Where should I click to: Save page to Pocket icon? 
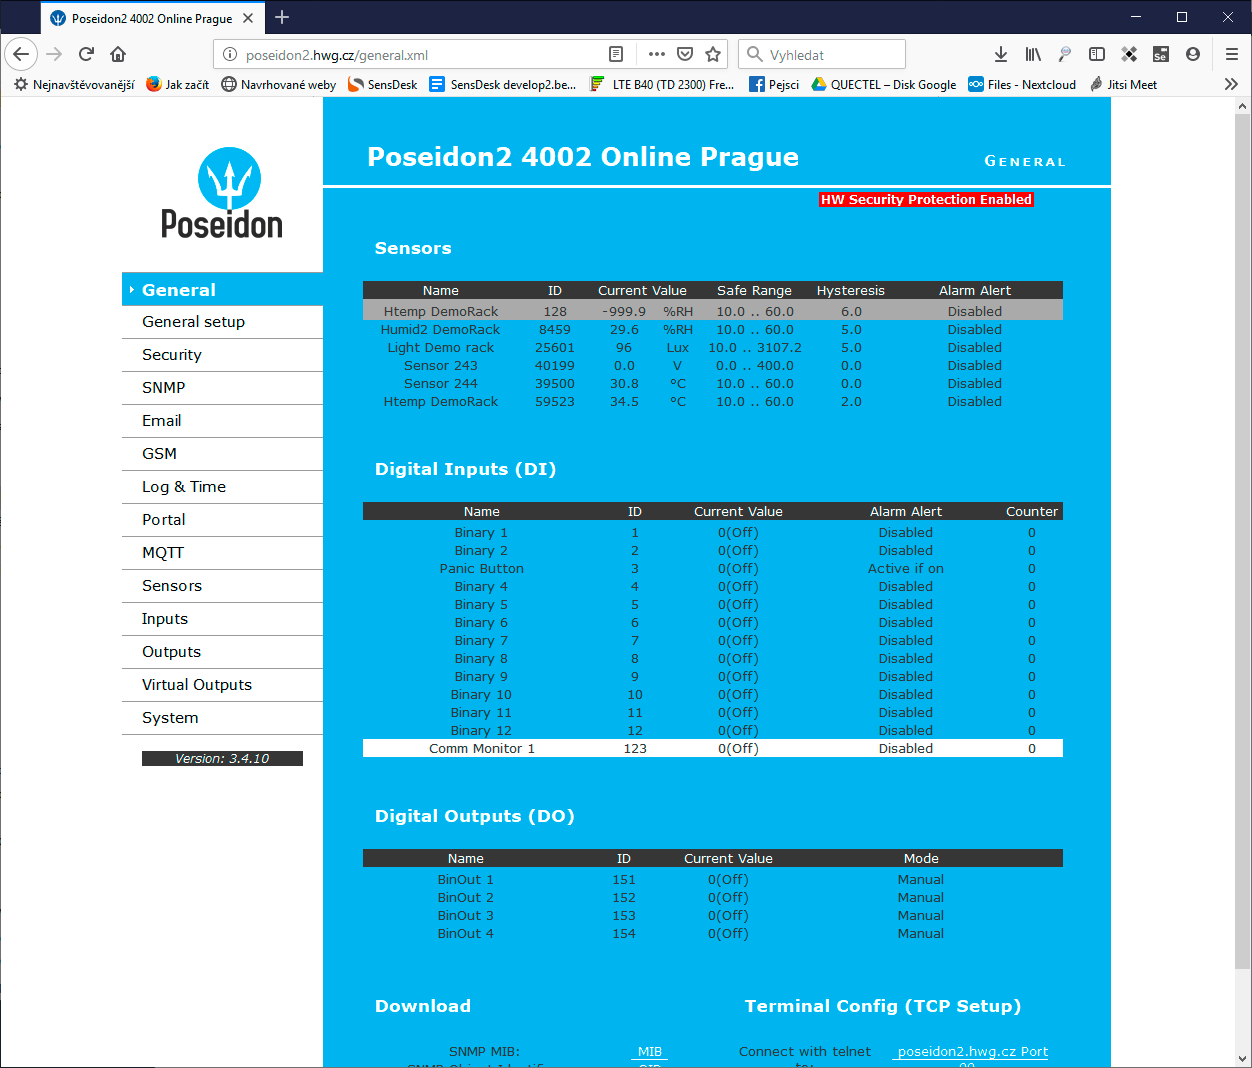pyautogui.click(x=685, y=54)
